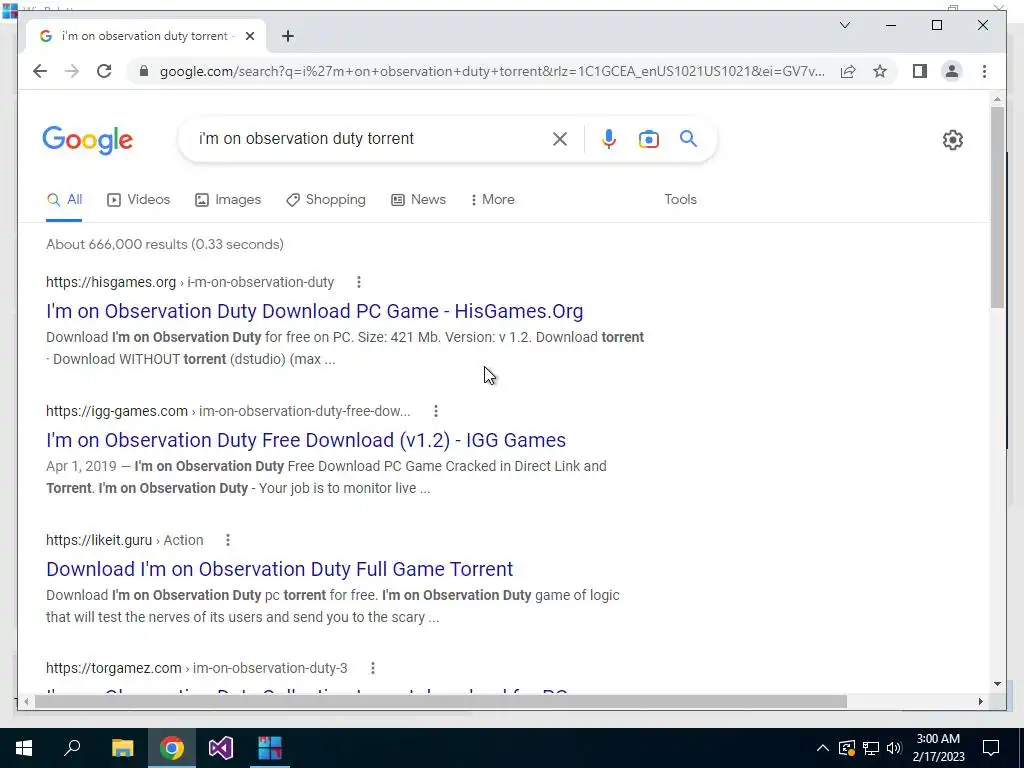Clear the Google search box
Screen dimensions: 1024x768
coord(560,138)
